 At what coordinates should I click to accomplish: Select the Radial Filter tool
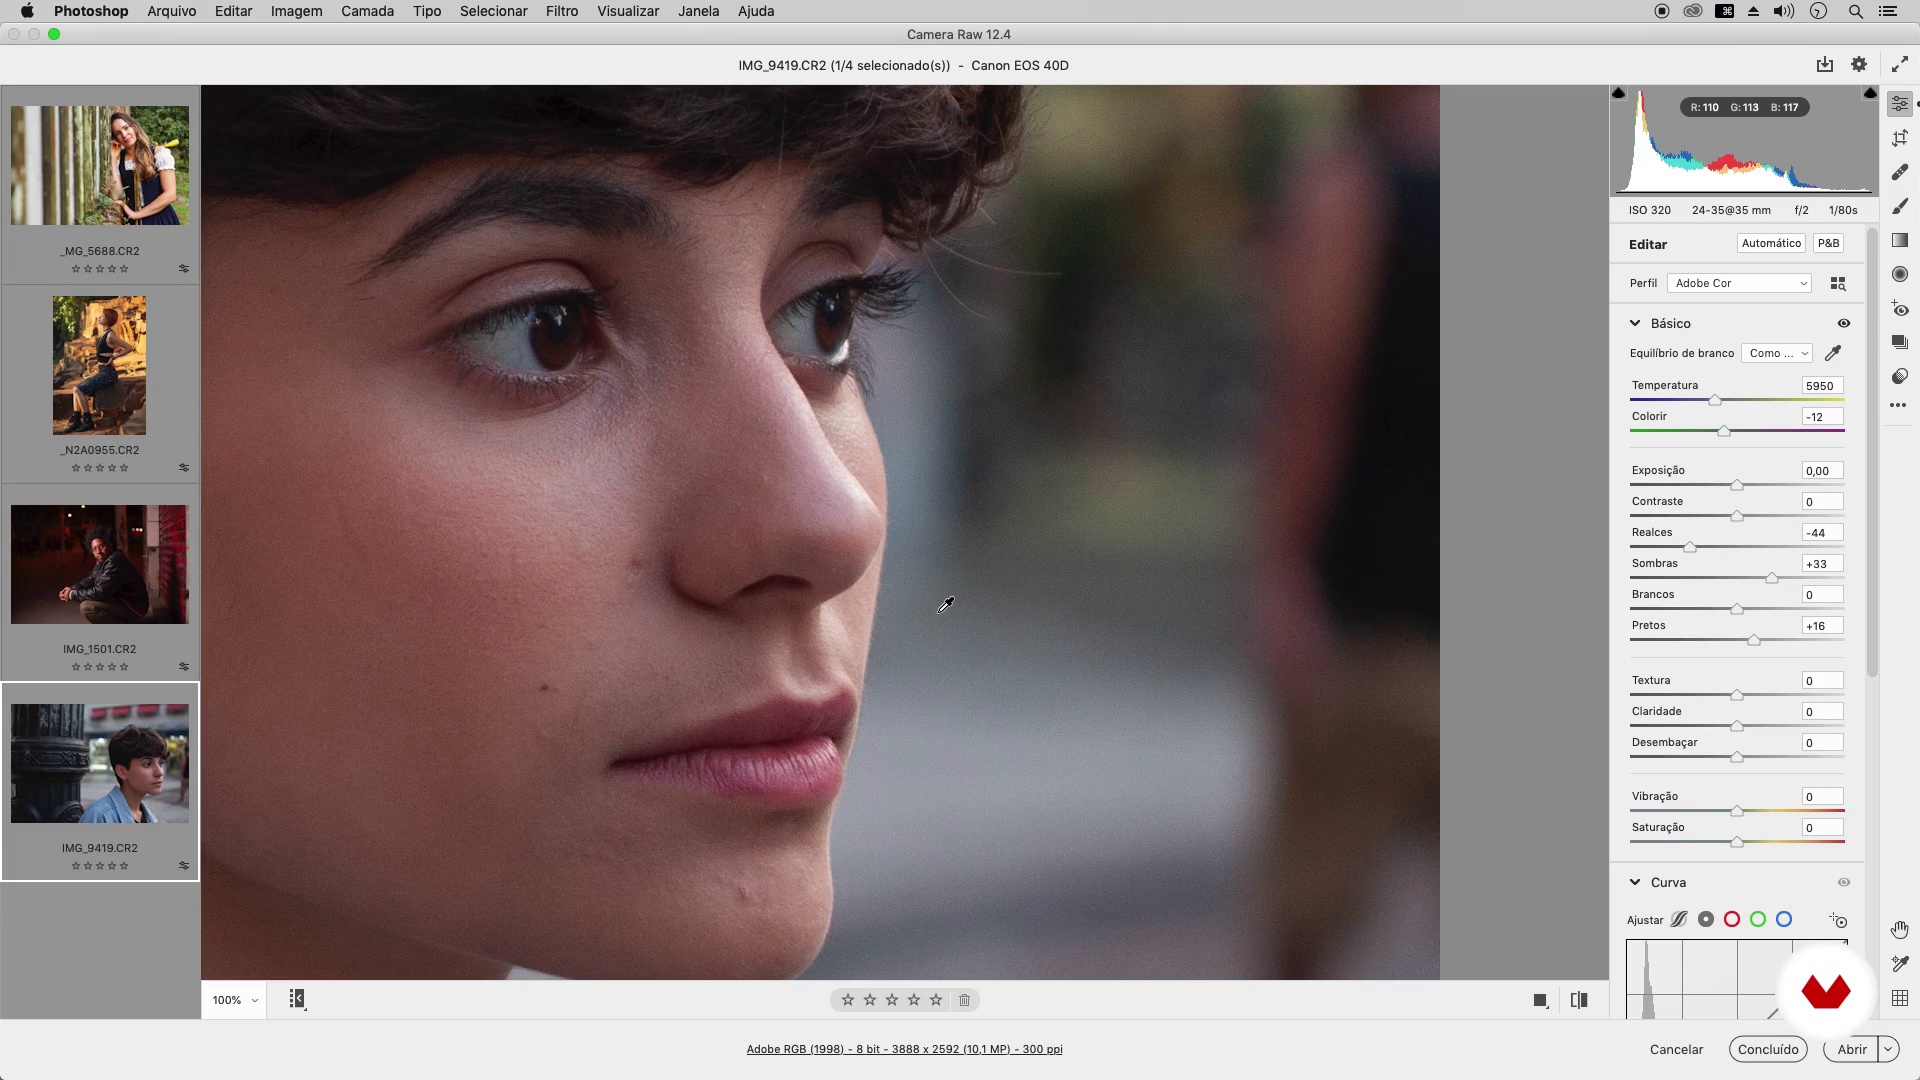pyautogui.click(x=1900, y=274)
